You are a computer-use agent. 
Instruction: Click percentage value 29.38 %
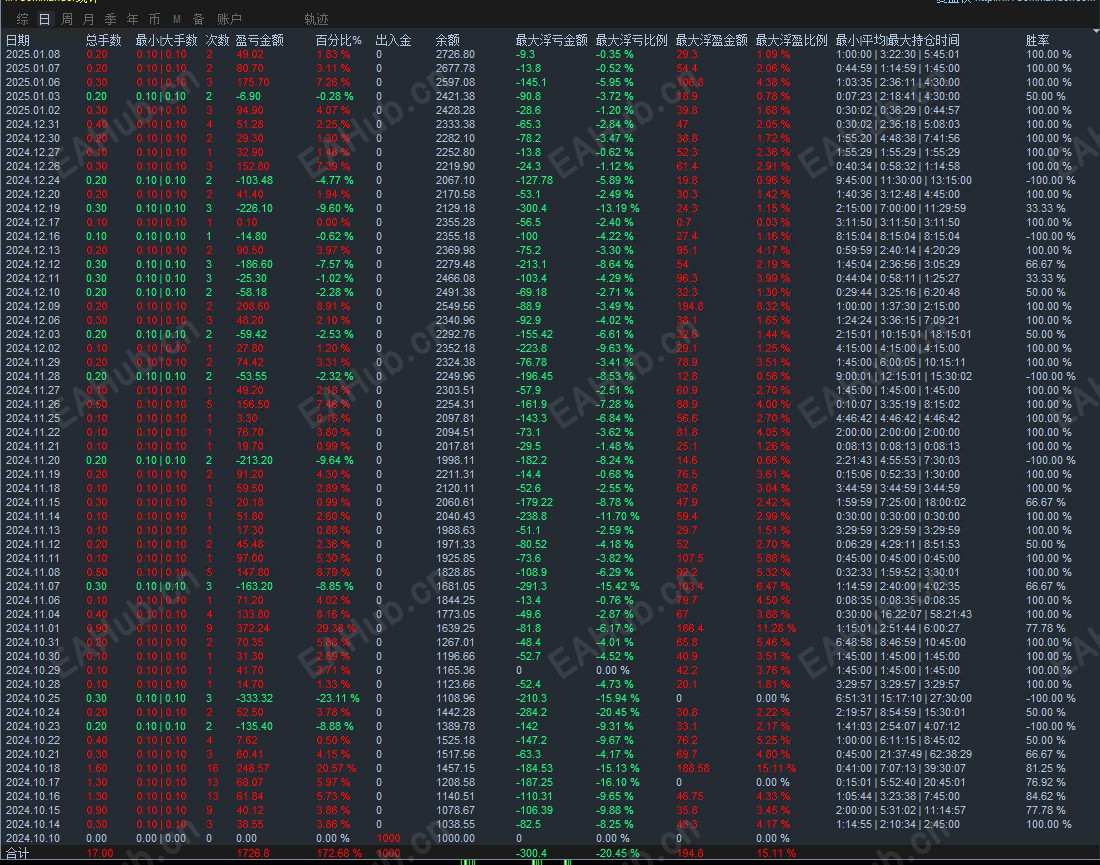pos(335,628)
